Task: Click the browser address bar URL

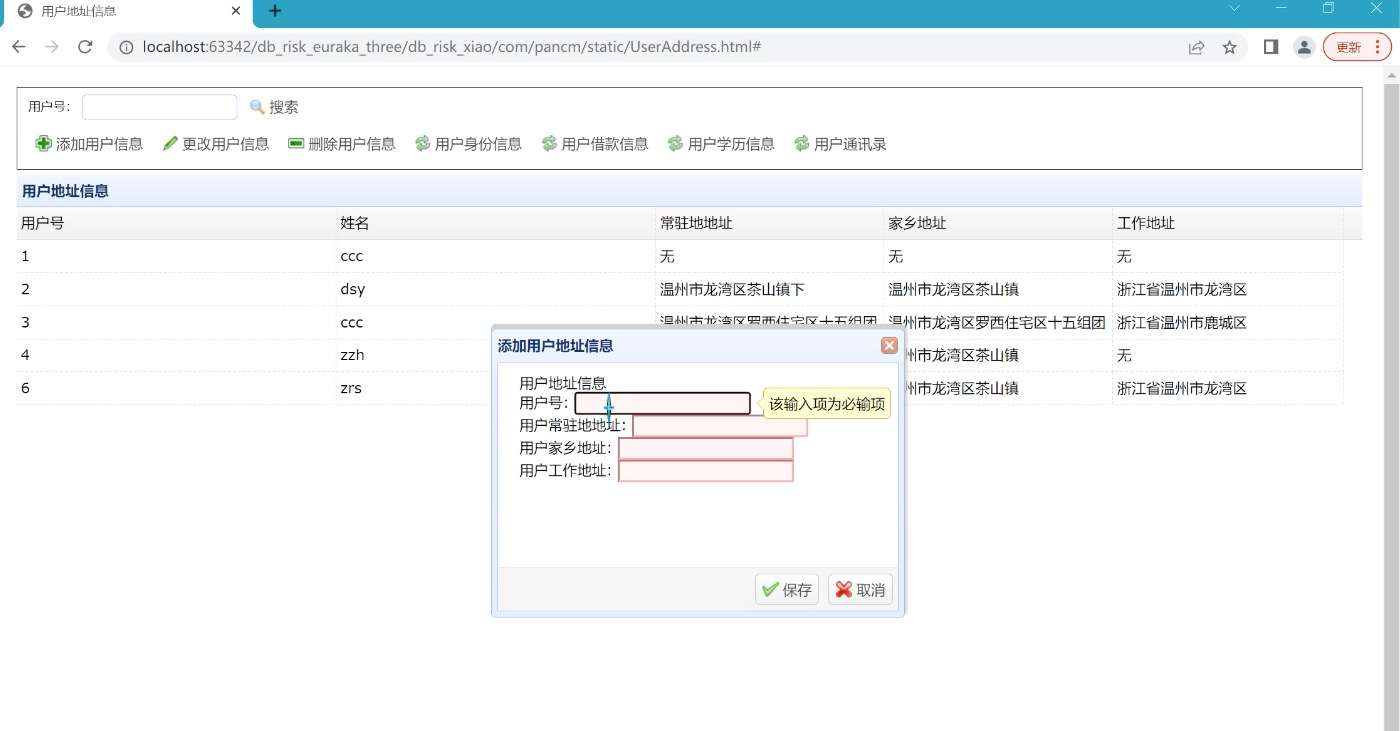Action: point(452,47)
